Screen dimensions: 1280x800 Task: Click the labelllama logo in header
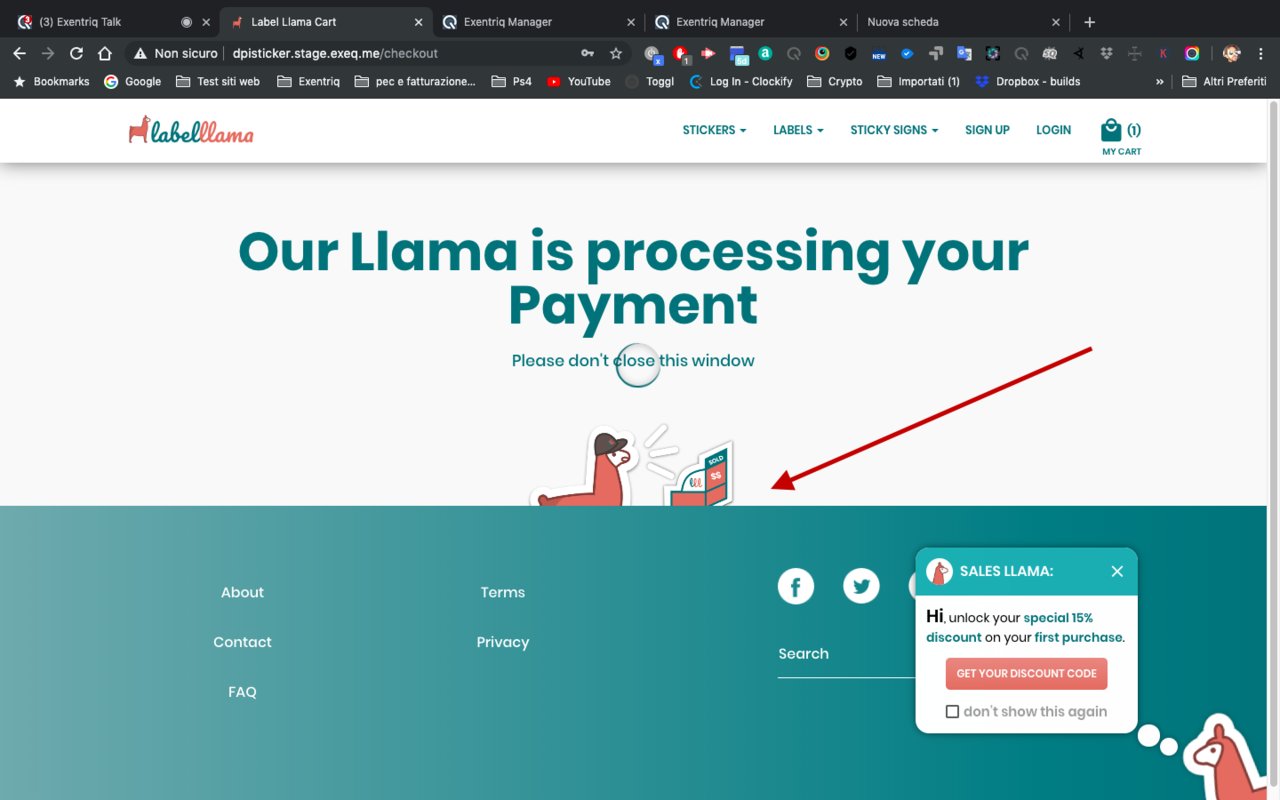(191, 130)
